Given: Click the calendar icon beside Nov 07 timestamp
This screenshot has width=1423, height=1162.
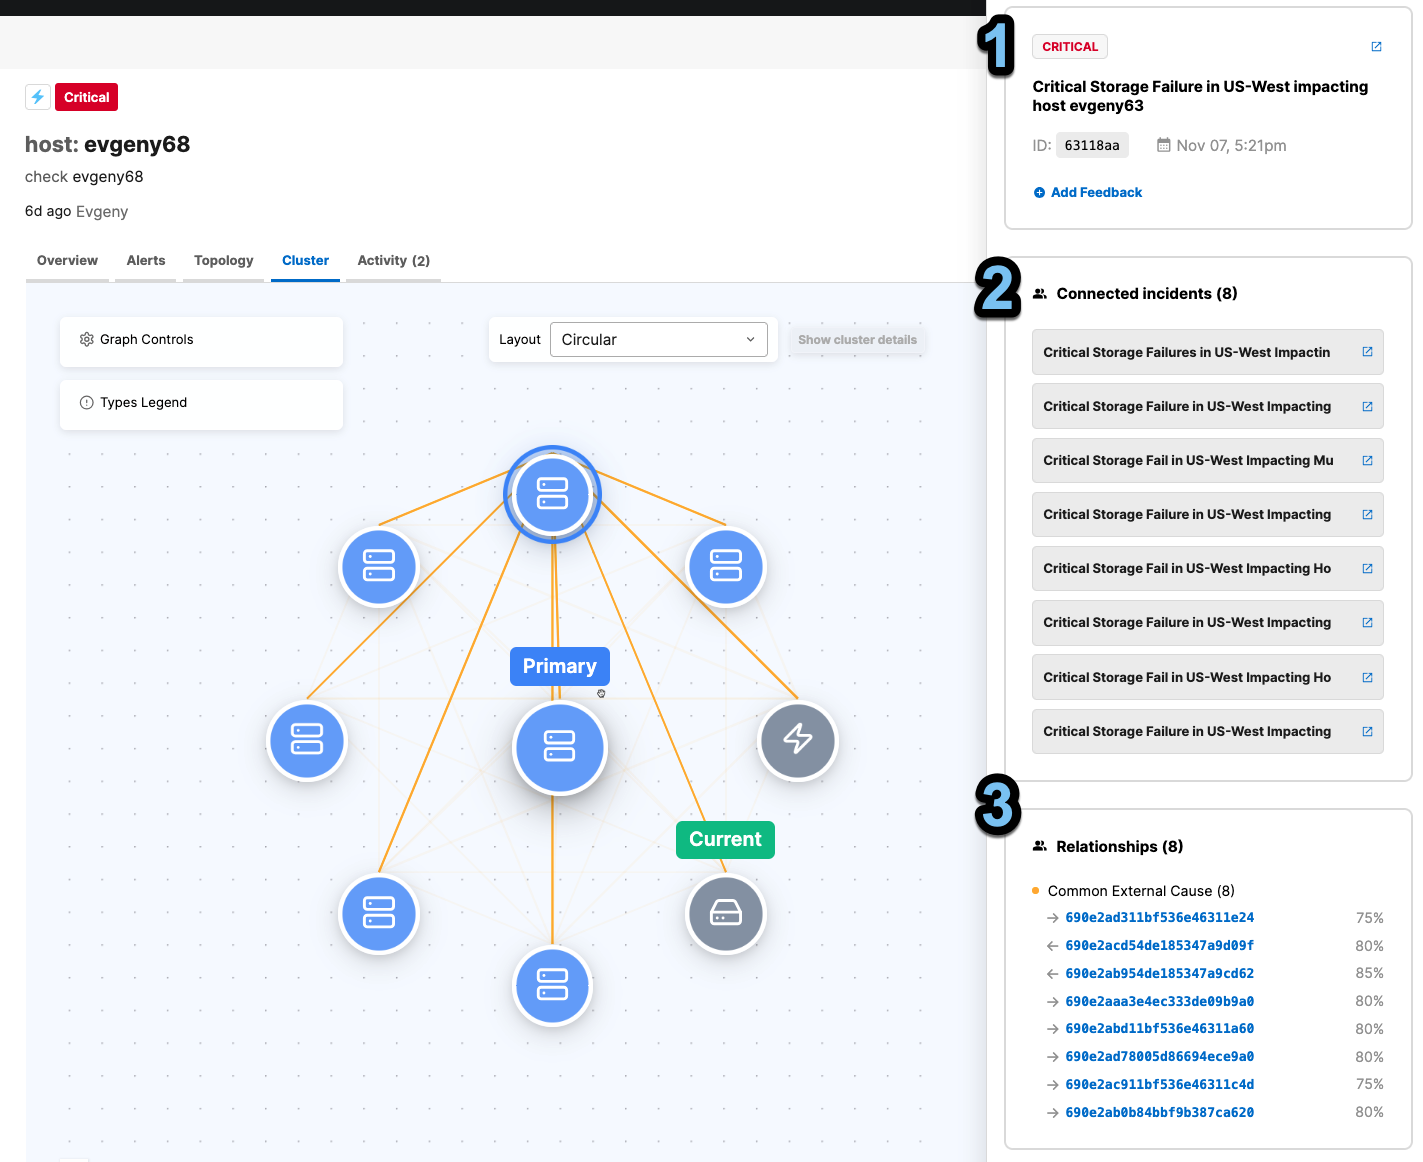Looking at the screenshot, I should 1163,145.
